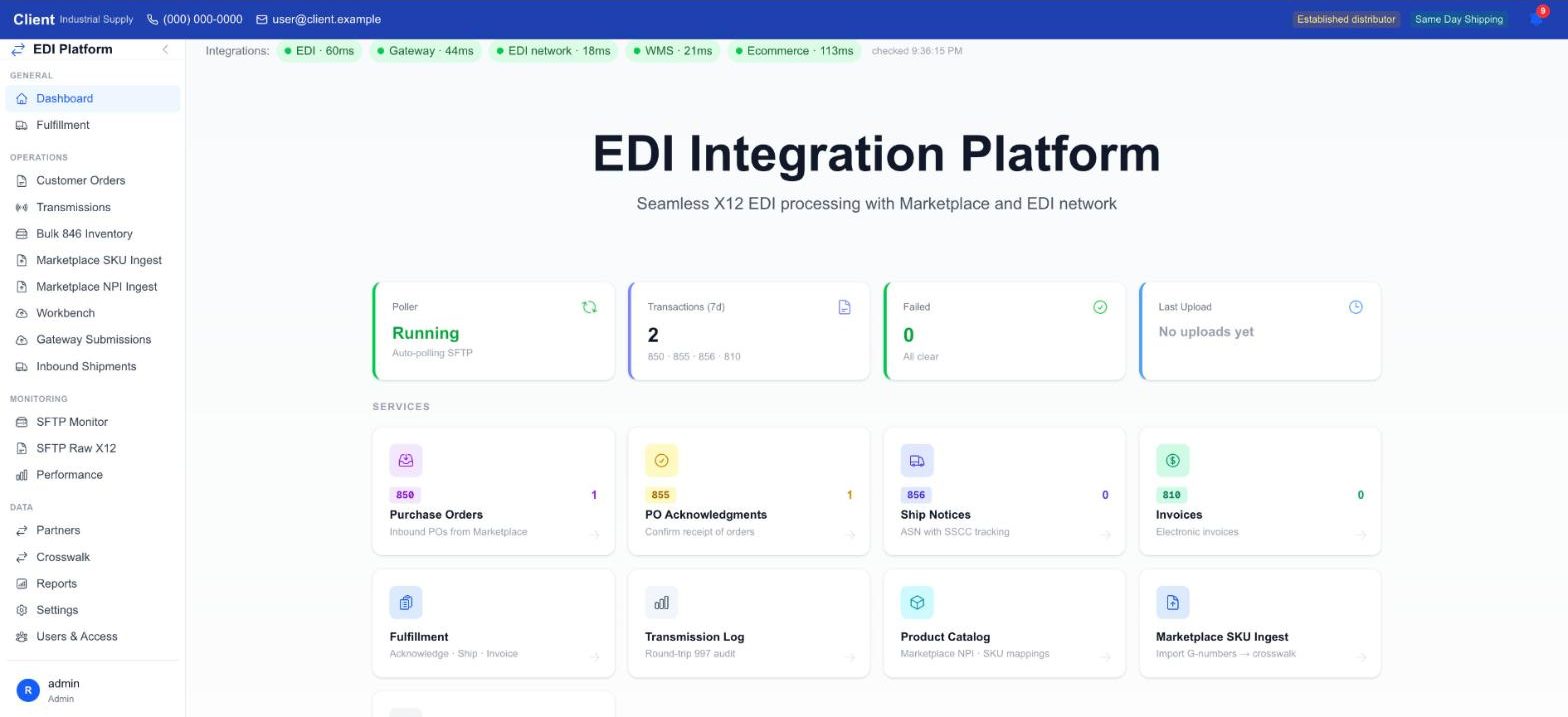The height and width of the screenshot is (717, 1568).
Task: Click the Transmission Log chart icon
Action: [661, 602]
